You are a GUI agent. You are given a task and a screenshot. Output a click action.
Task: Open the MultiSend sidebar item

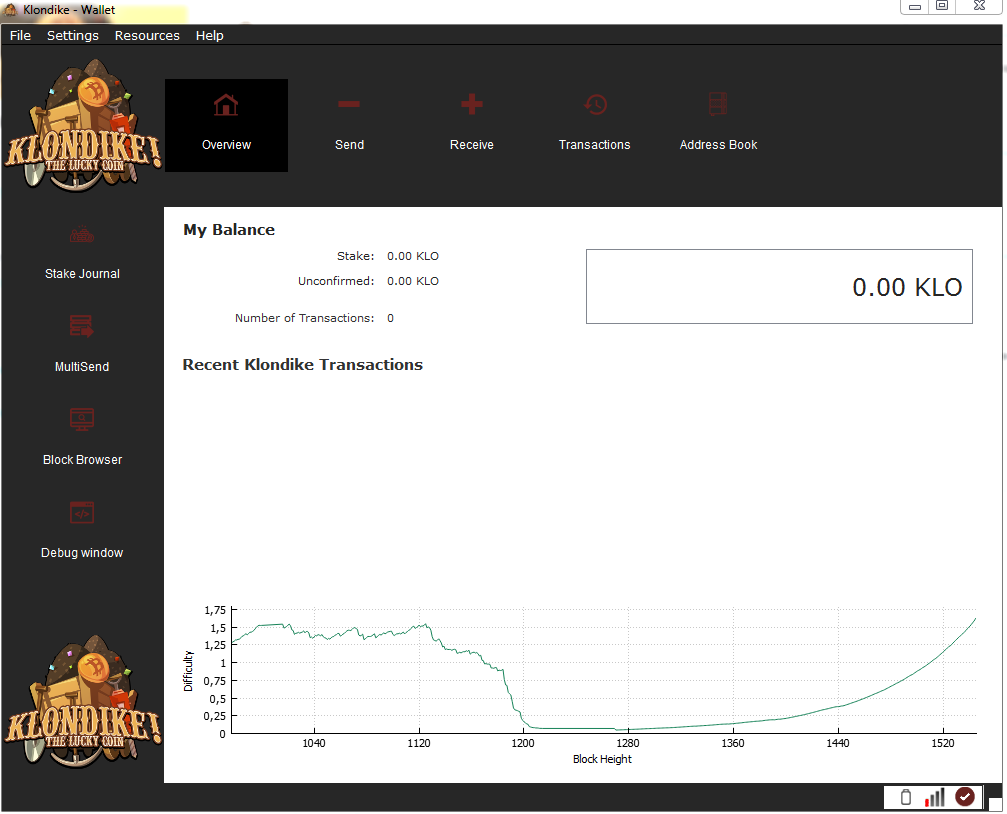tap(82, 346)
